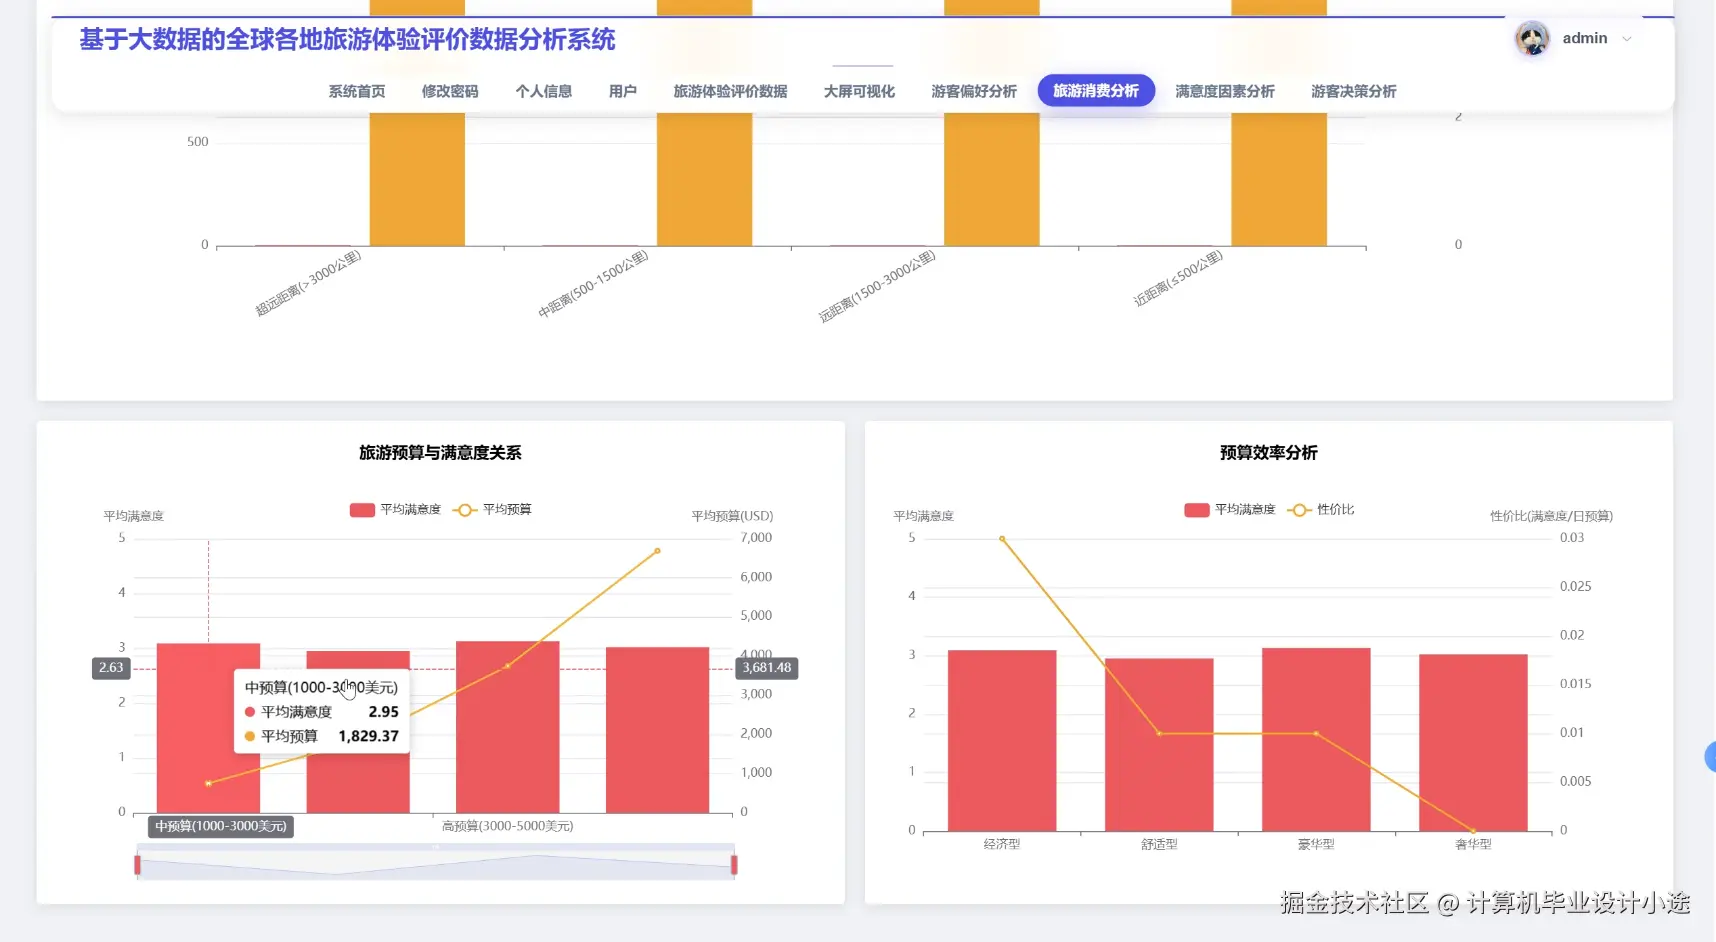
Task: Open the 系统首页 menu item
Action: (x=357, y=91)
